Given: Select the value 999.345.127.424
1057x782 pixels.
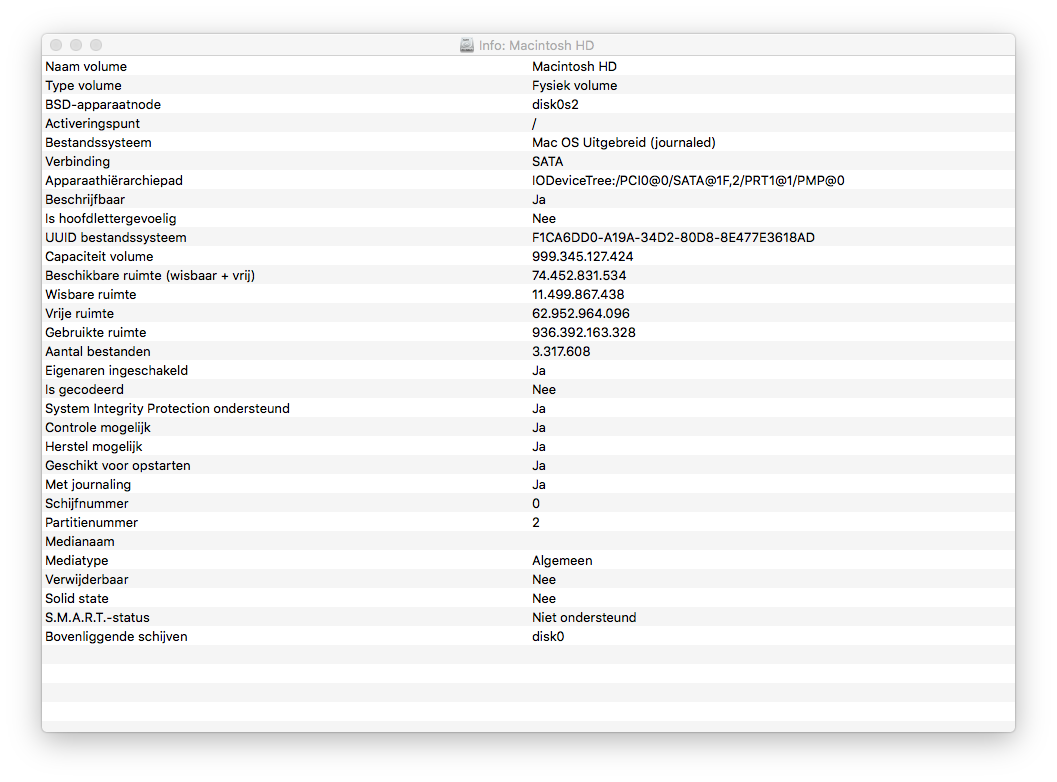Looking at the screenshot, I should [x=582, y=256].
